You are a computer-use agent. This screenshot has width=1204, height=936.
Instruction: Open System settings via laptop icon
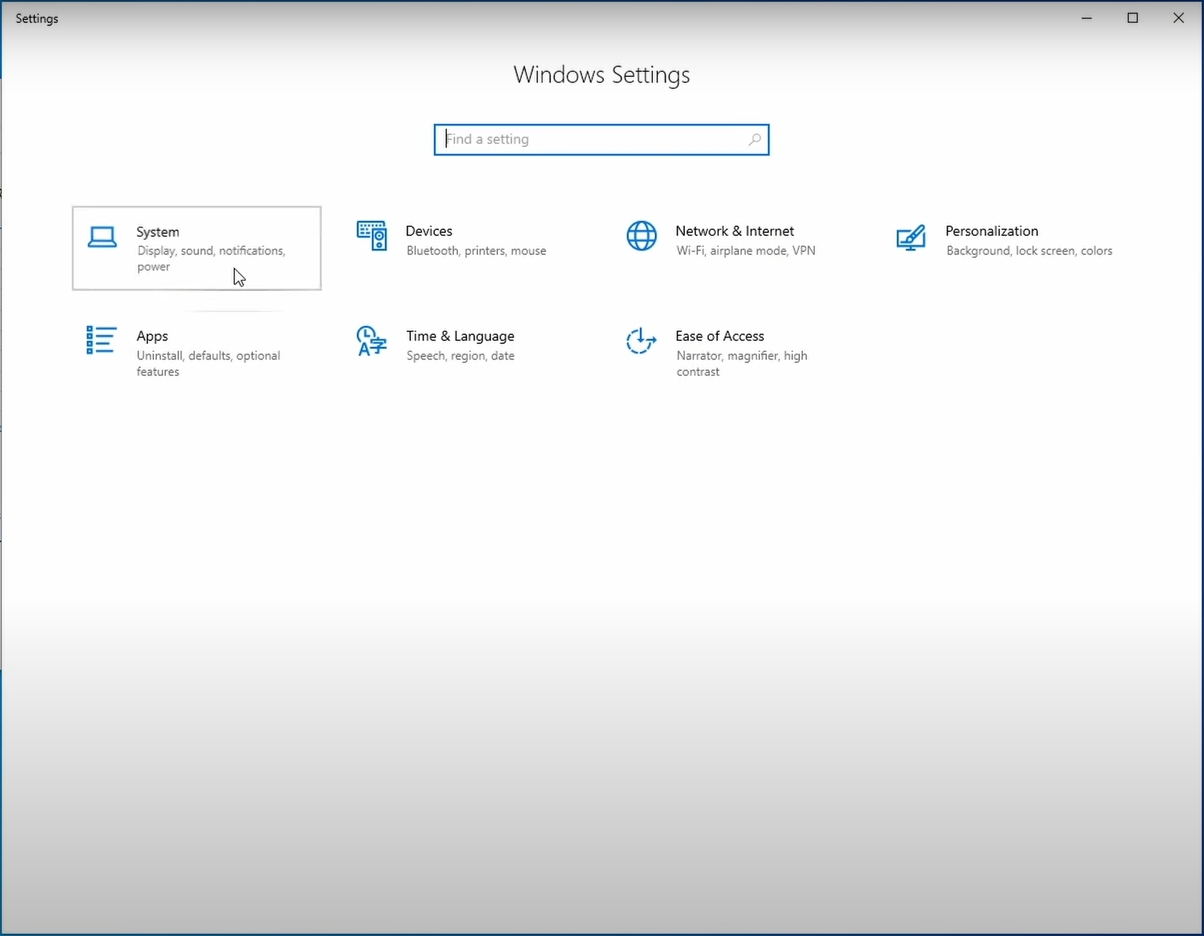click(102, 237)
